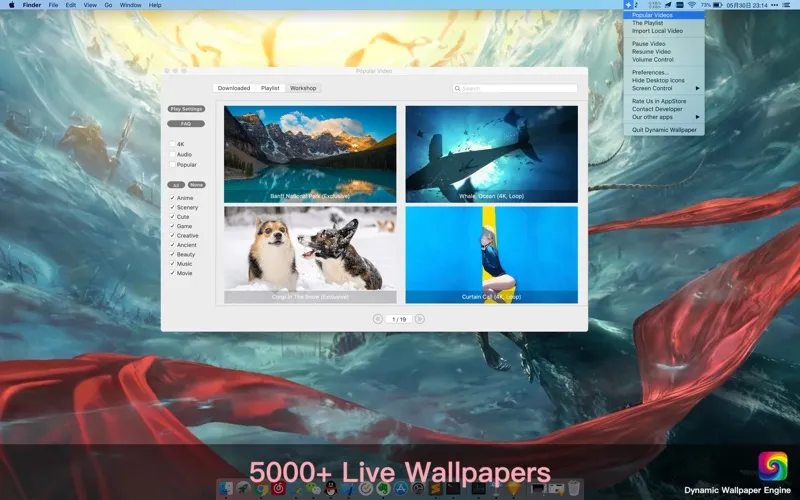800x500 pixels.
Task: Open the Apple menu
Action: point(11,5)
